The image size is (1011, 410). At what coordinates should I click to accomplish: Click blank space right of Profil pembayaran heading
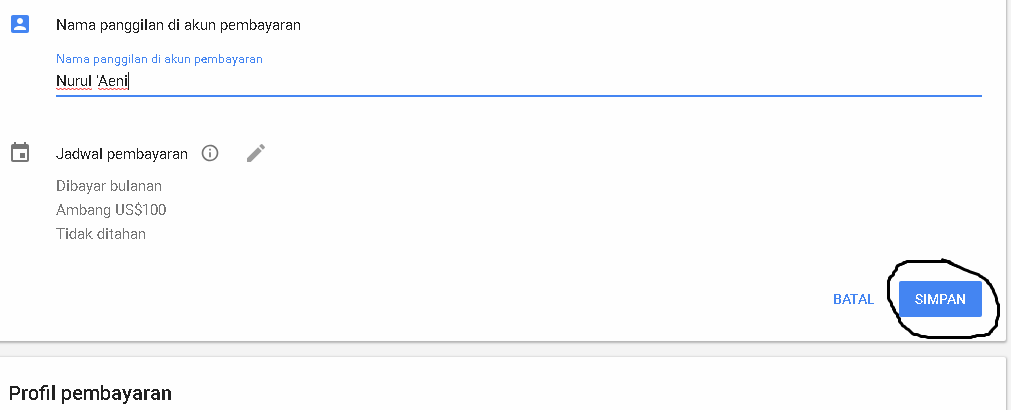pos(600,393)
